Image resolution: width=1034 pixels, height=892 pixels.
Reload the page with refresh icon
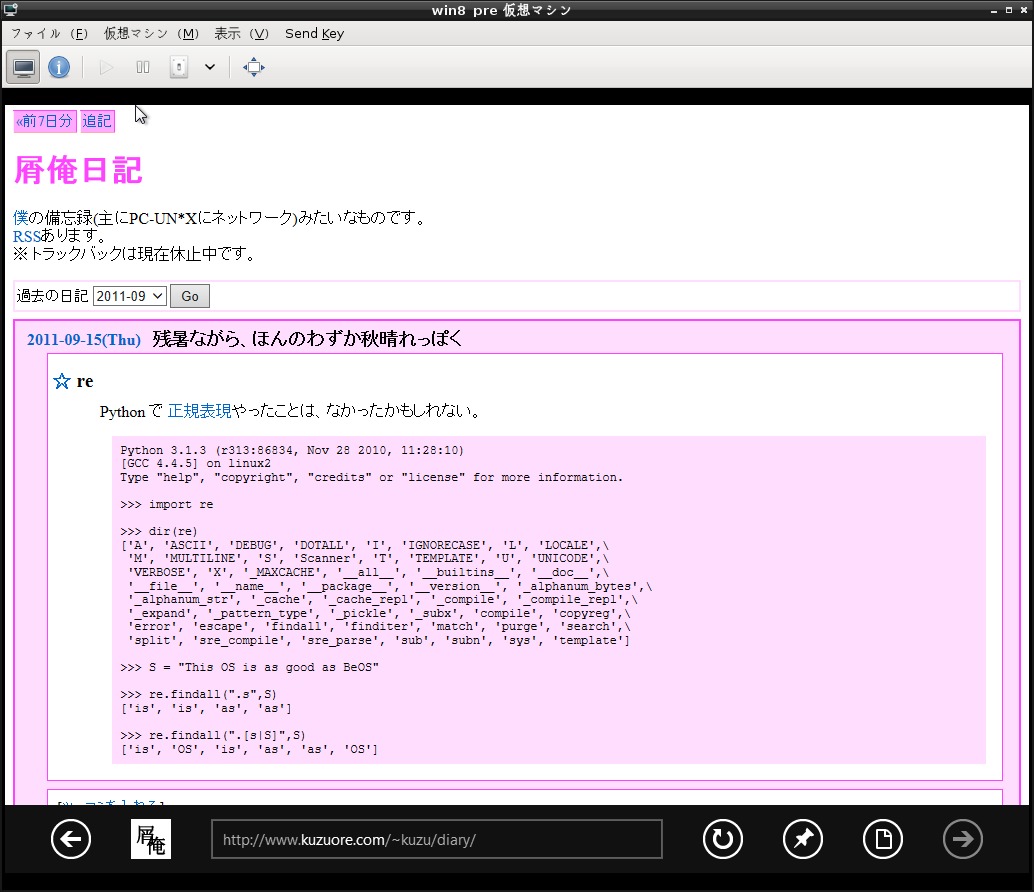(723, 839)
